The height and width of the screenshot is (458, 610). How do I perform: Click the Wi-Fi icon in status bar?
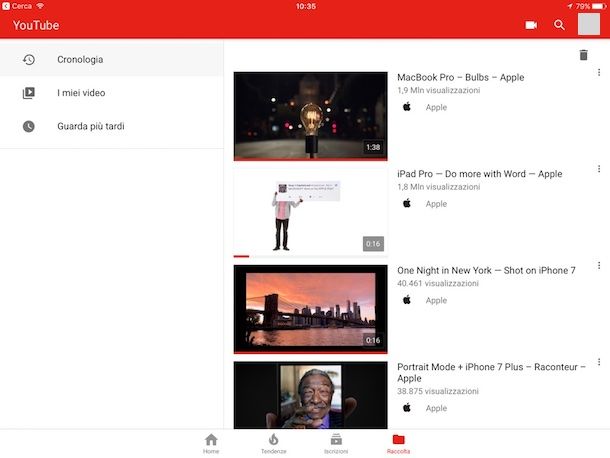(x=40, y=6)
